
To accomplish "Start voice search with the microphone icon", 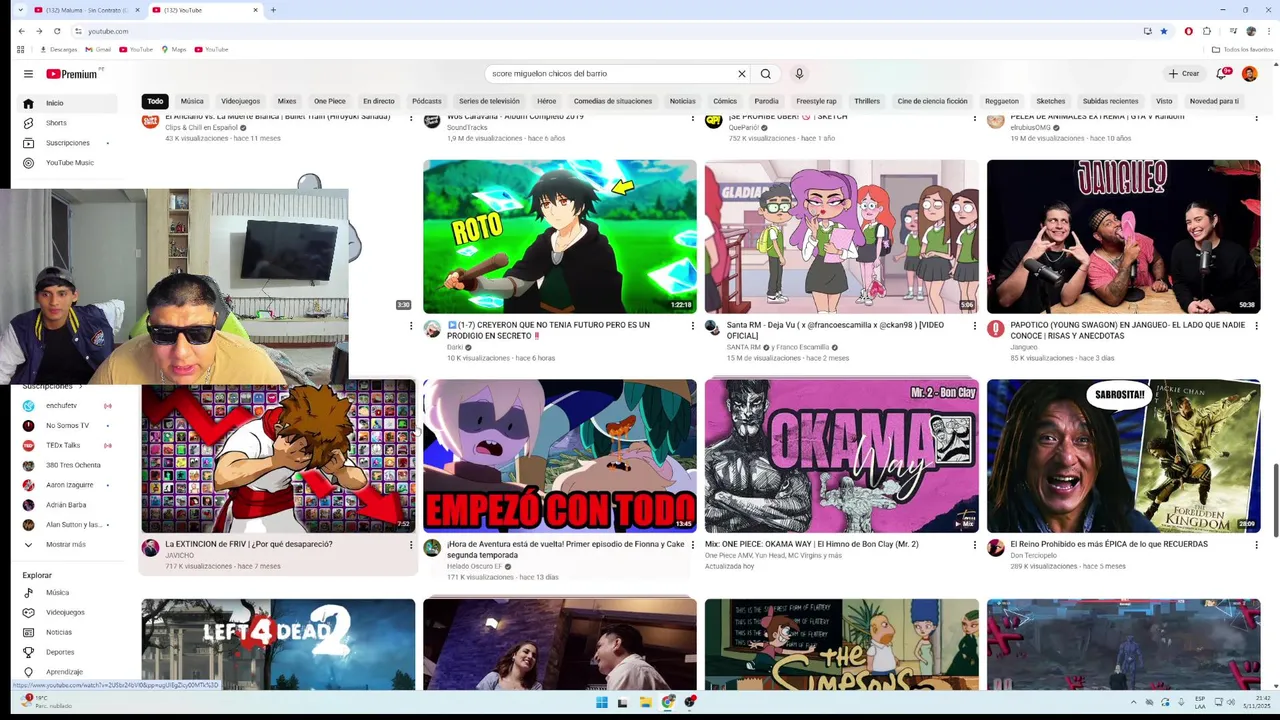I will (x=799, y=74).
